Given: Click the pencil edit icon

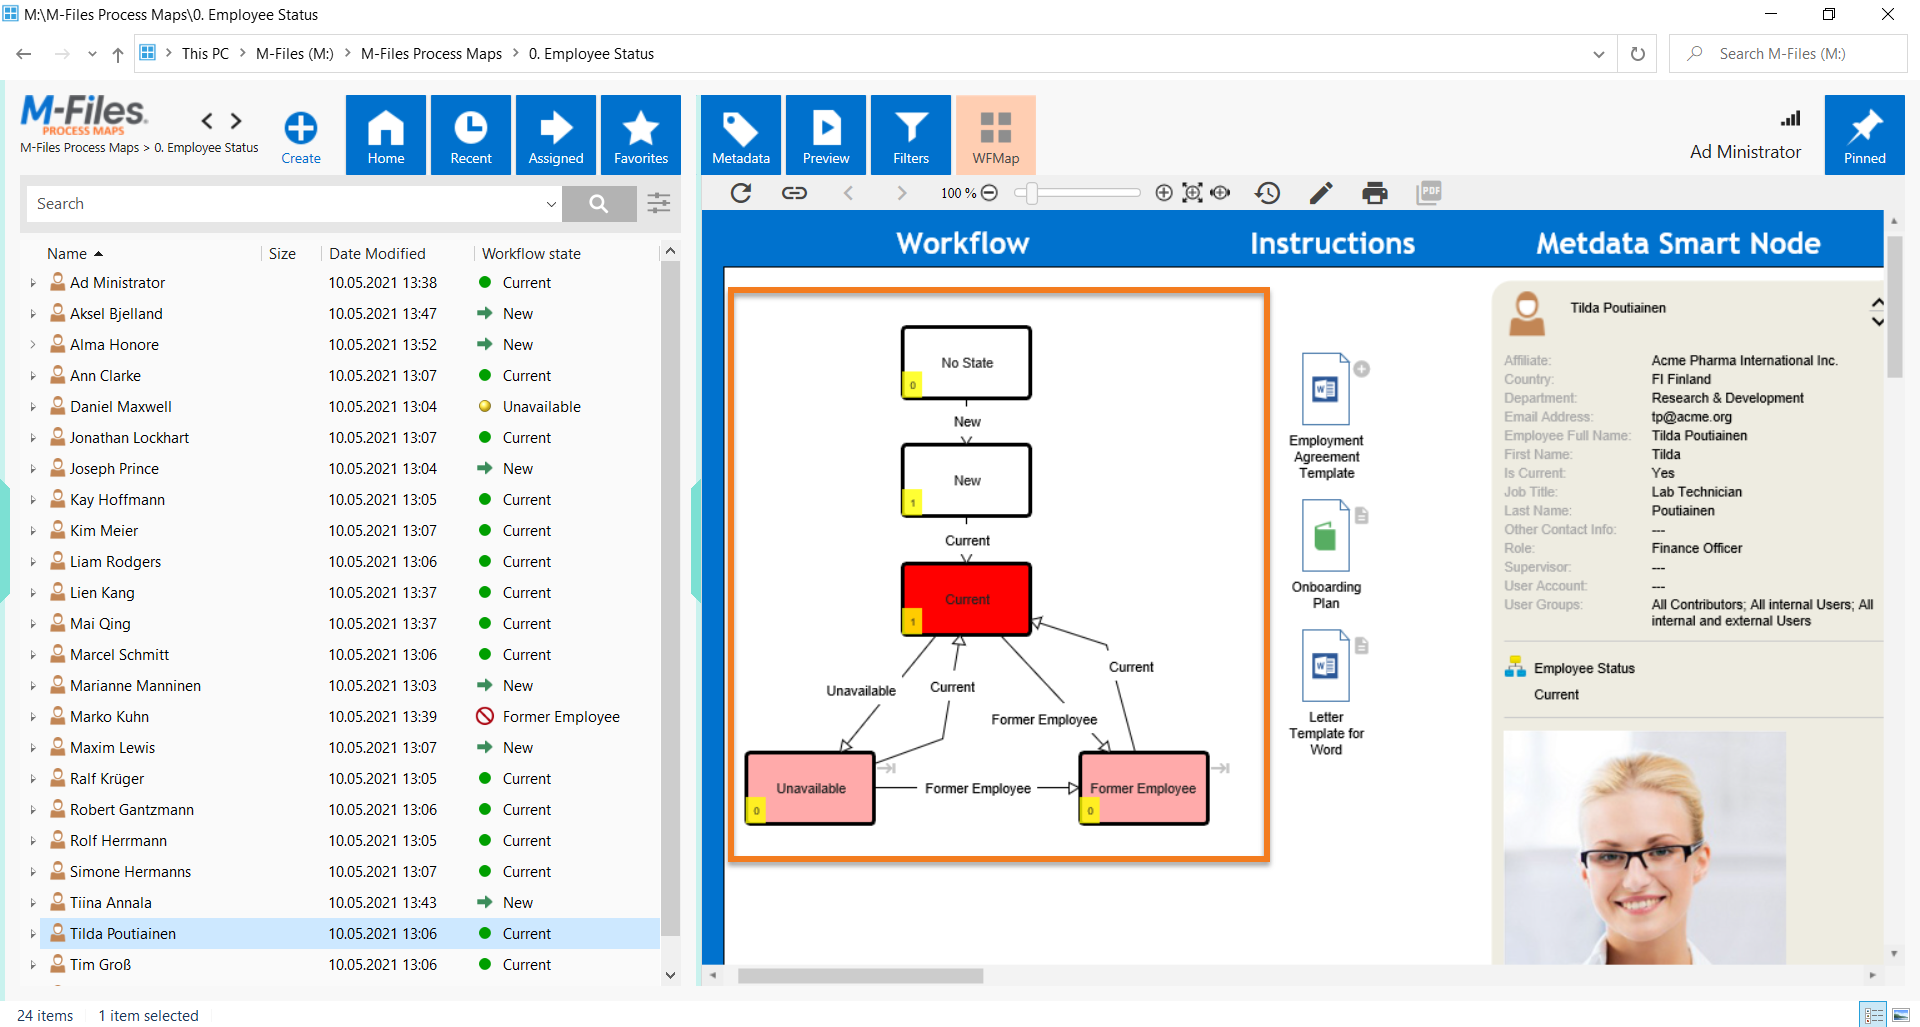Looking at the screenshot, I should click(1321, 193).
